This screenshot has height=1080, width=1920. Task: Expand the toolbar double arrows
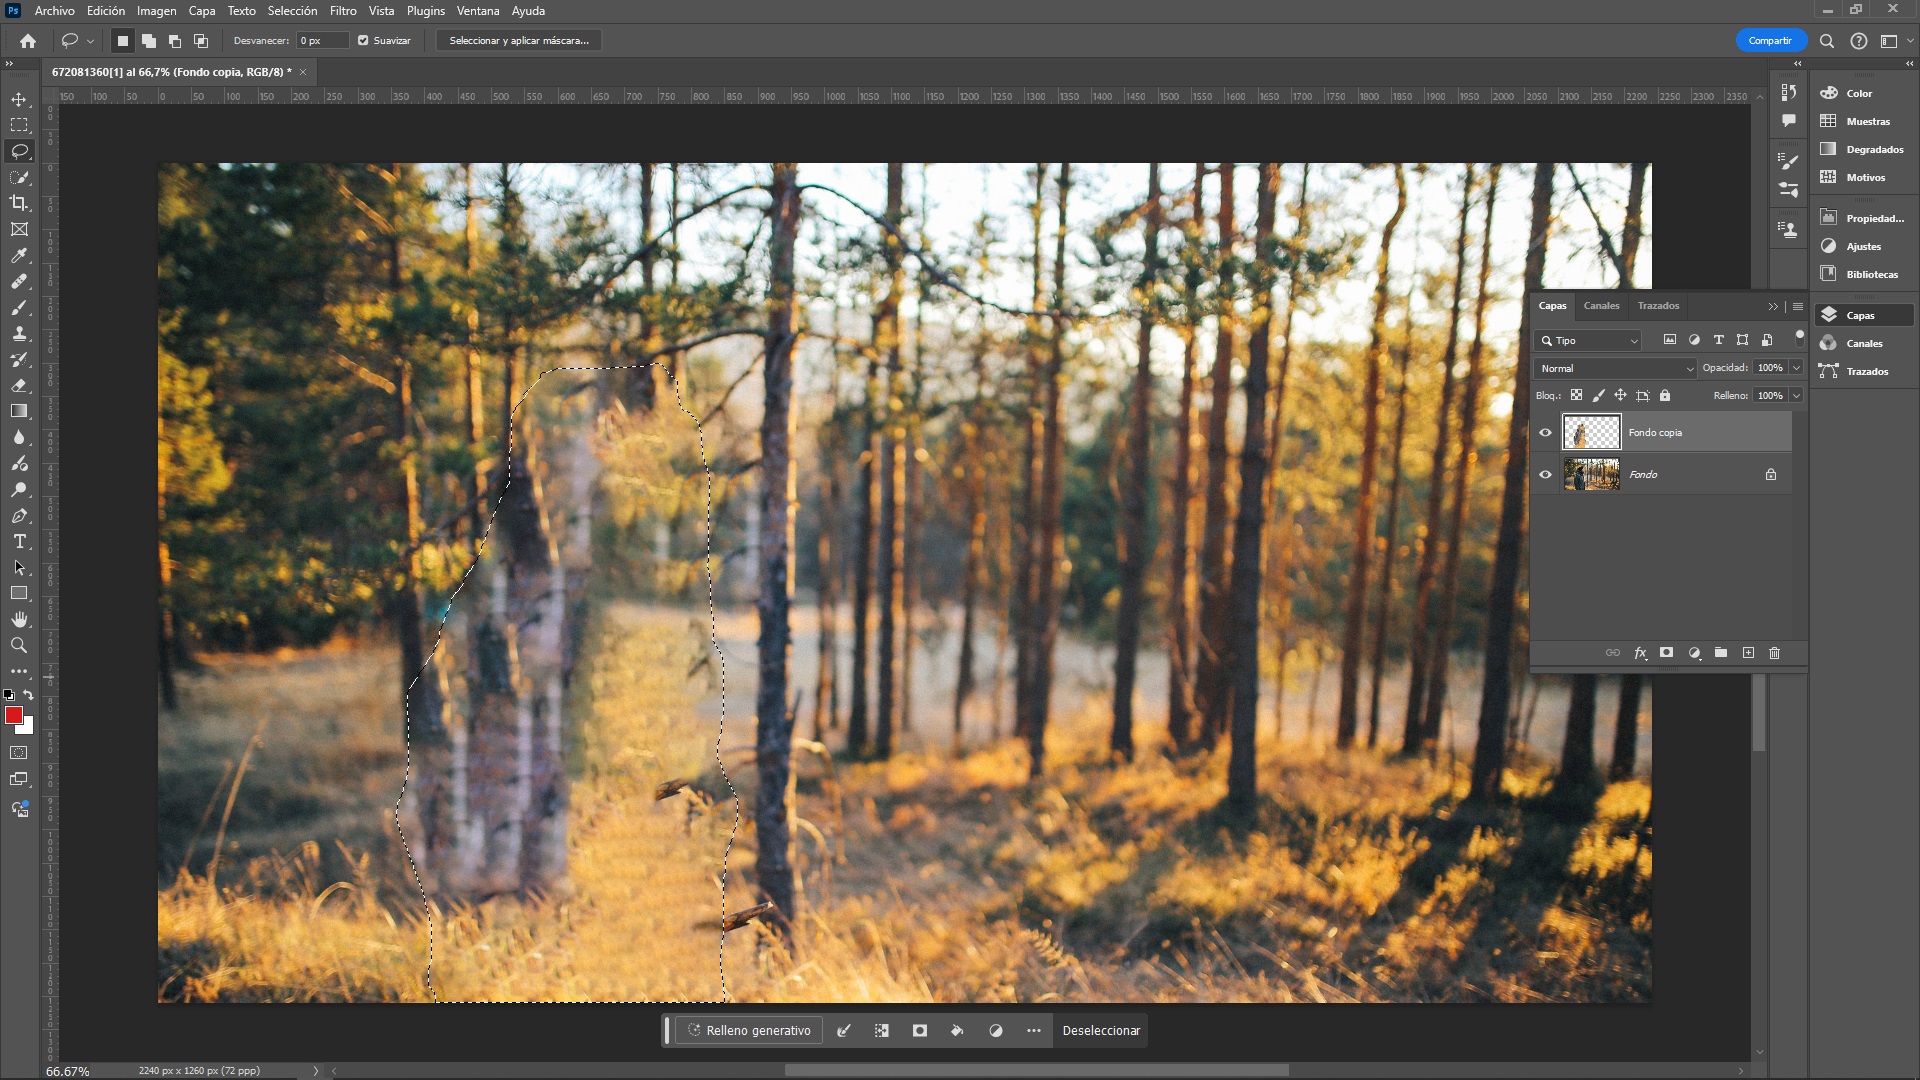point(10,63)
